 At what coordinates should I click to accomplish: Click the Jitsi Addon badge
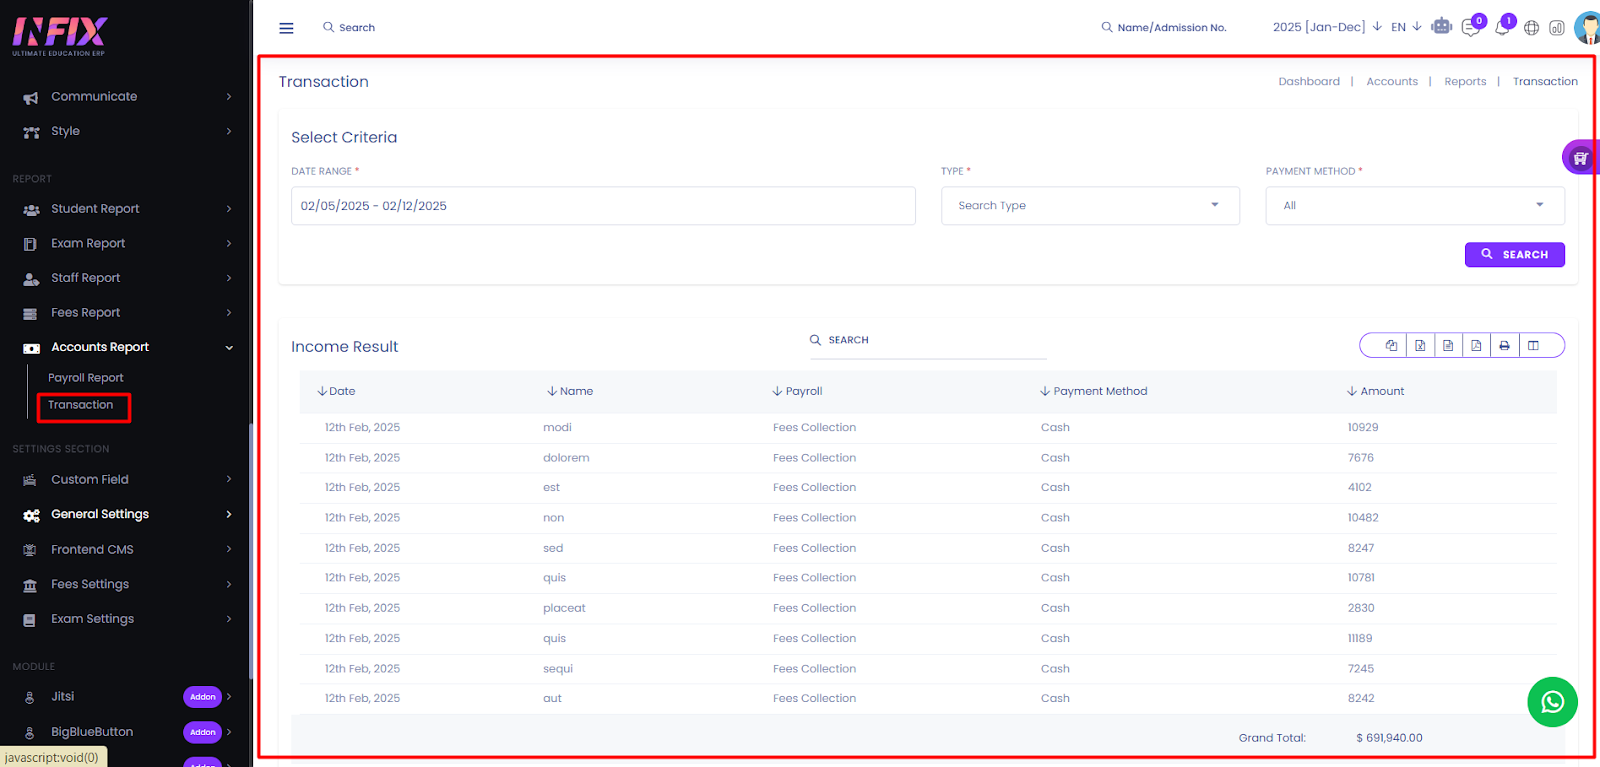[x=203, y=697]
